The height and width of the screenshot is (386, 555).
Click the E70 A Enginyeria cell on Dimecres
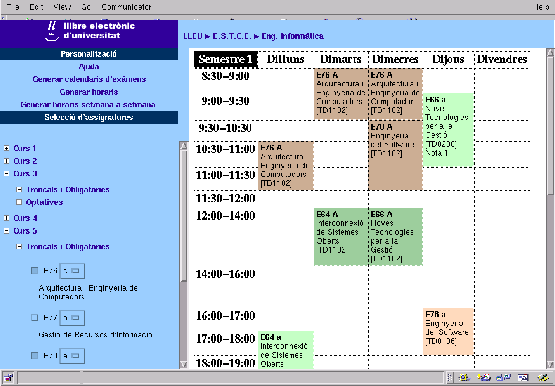tap(396, 155)
